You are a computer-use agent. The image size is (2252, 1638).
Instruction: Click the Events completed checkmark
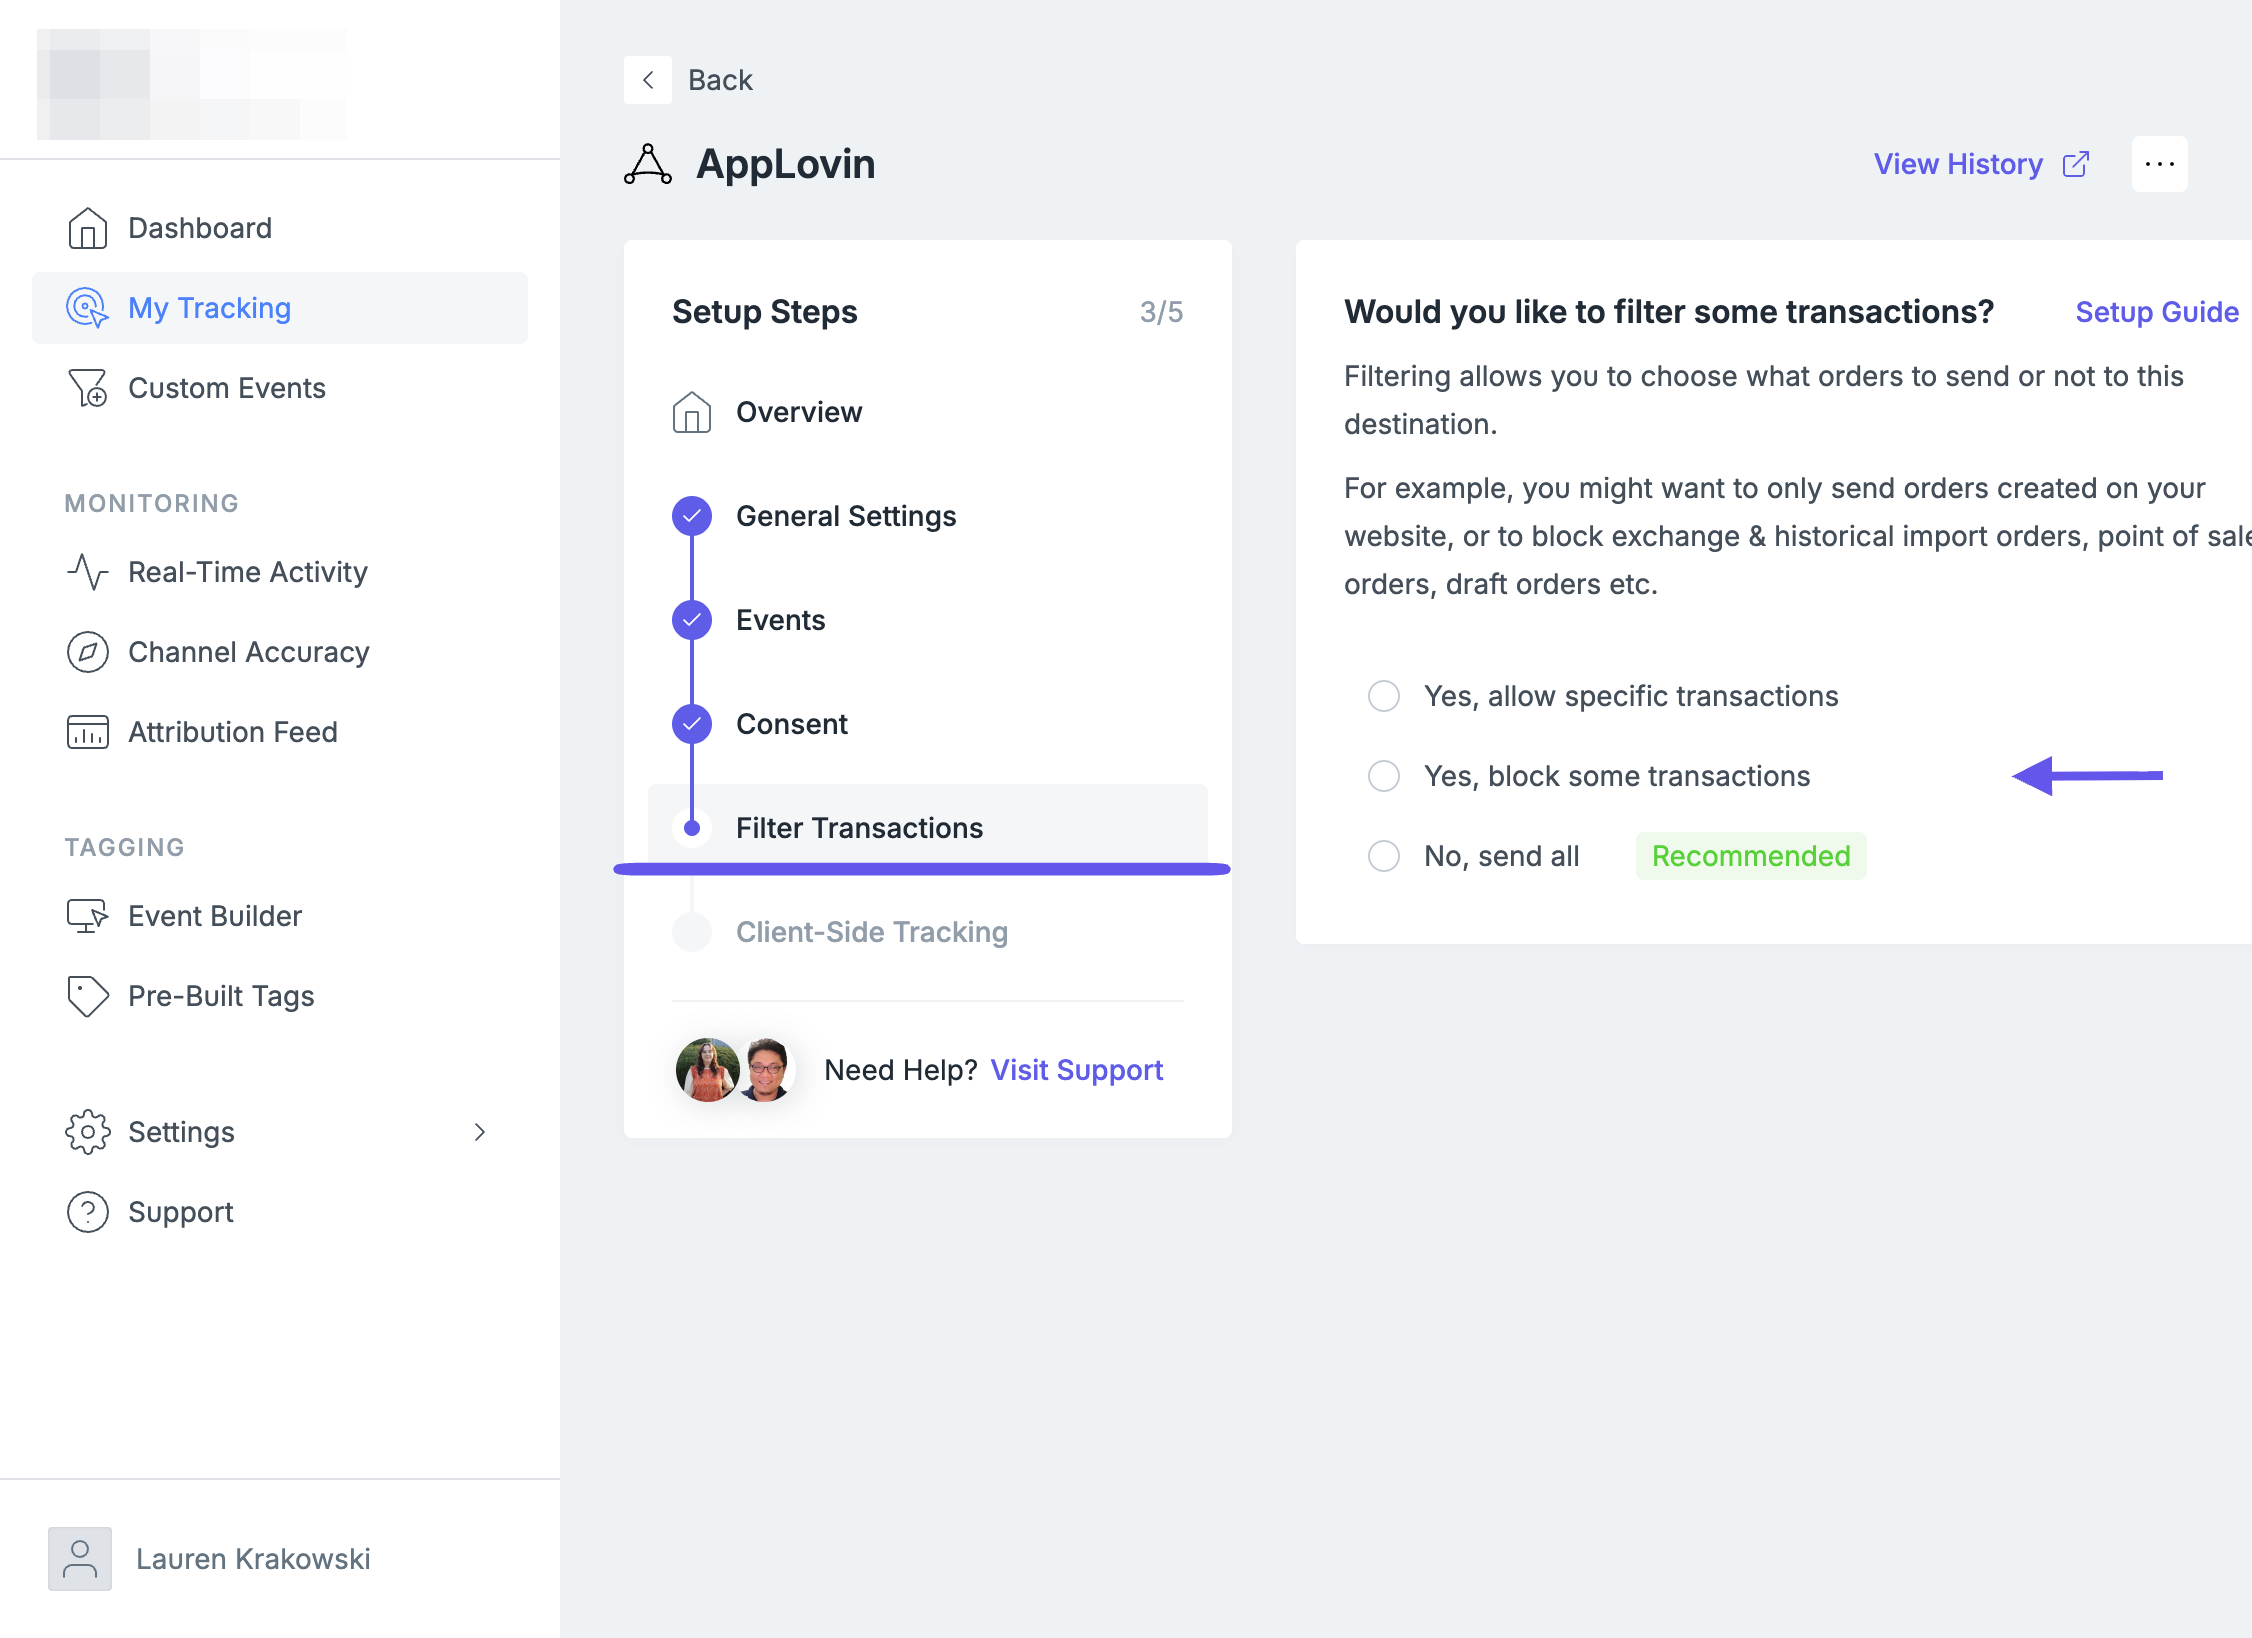point(692,620)
